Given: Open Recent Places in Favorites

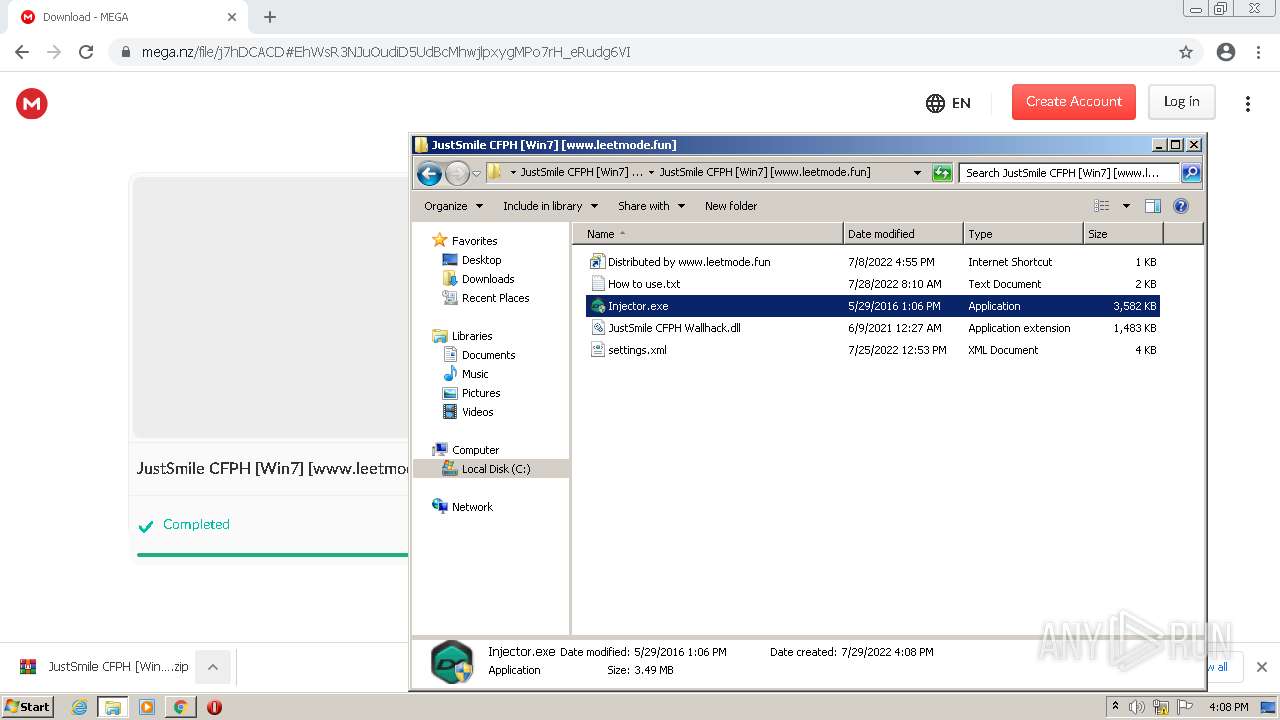Looking at the screenshot, I should [486, 298].
